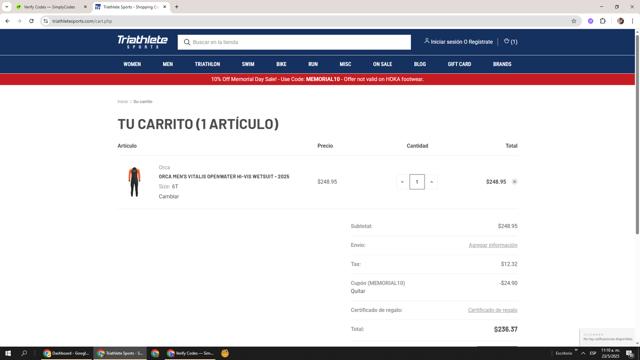This screenshot has height=360, width=640.
Task: Increase quantity with the plus button
Action: (431, 182)
